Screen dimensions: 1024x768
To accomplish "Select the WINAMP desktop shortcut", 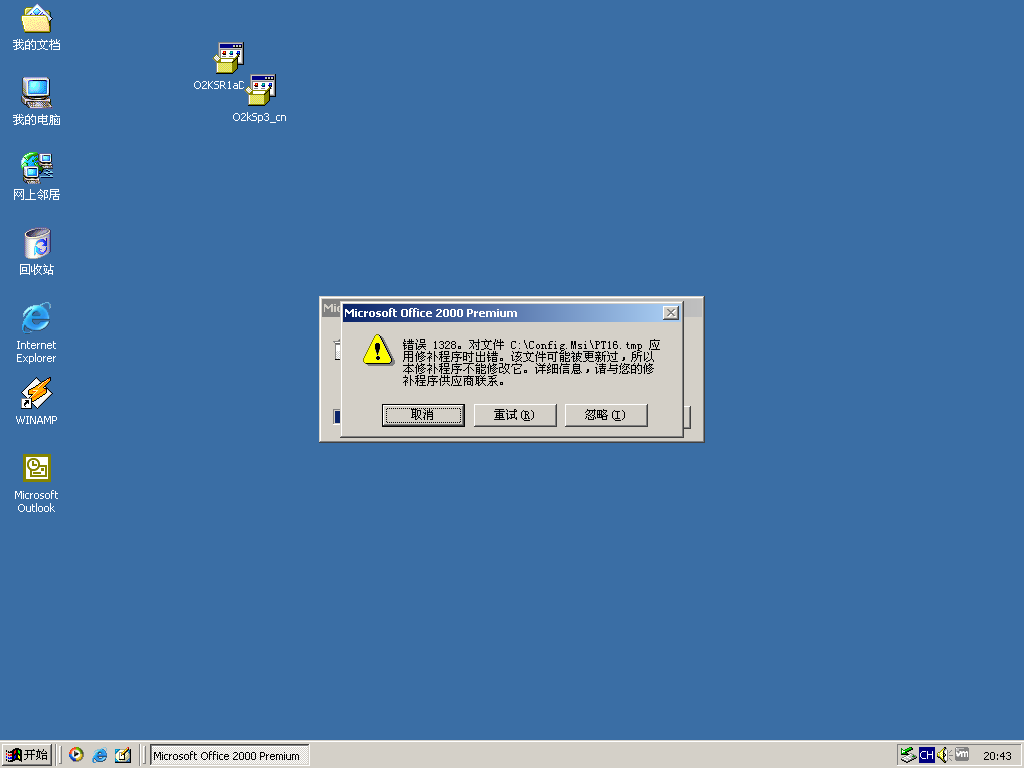I will [x=37, y=394].
